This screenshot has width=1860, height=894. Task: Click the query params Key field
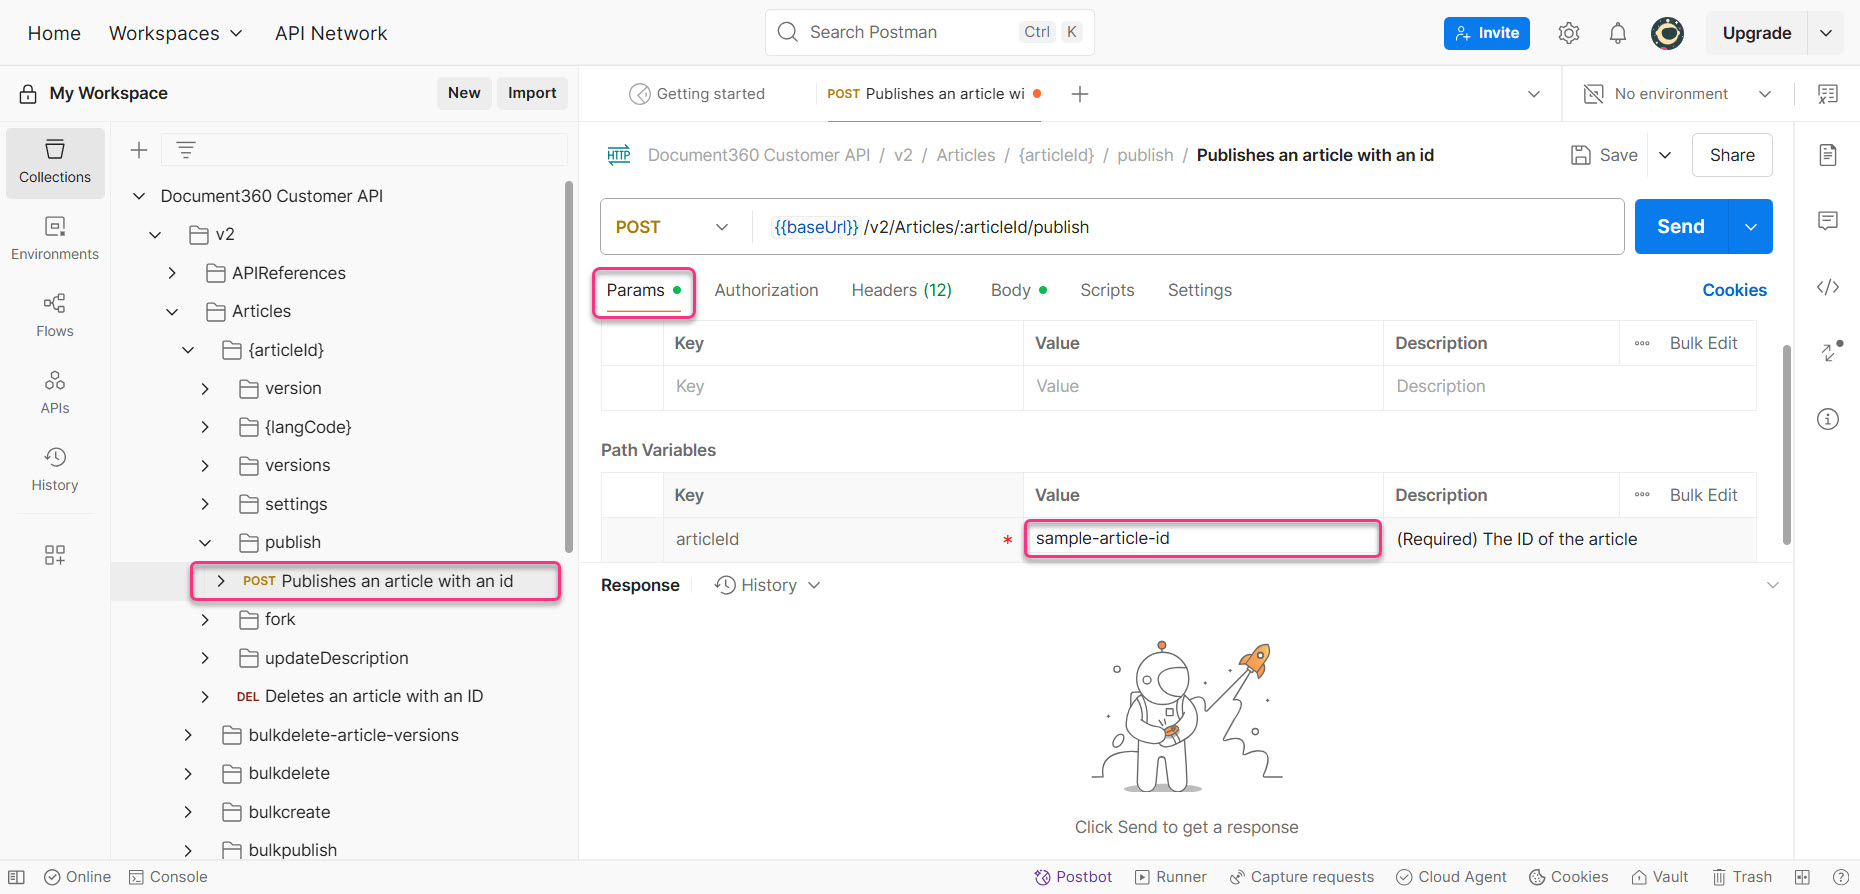pyautogui.click(x=843, y=387)
